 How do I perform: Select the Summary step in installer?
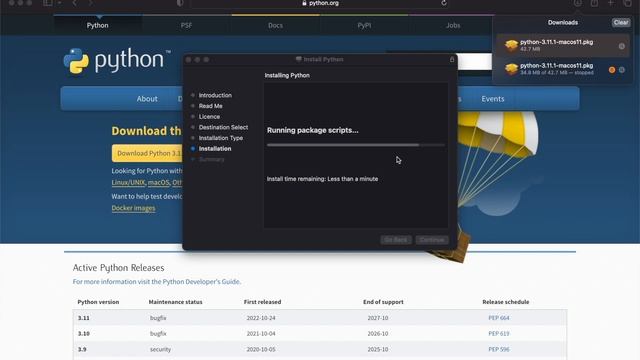click(x=211, y=159)
